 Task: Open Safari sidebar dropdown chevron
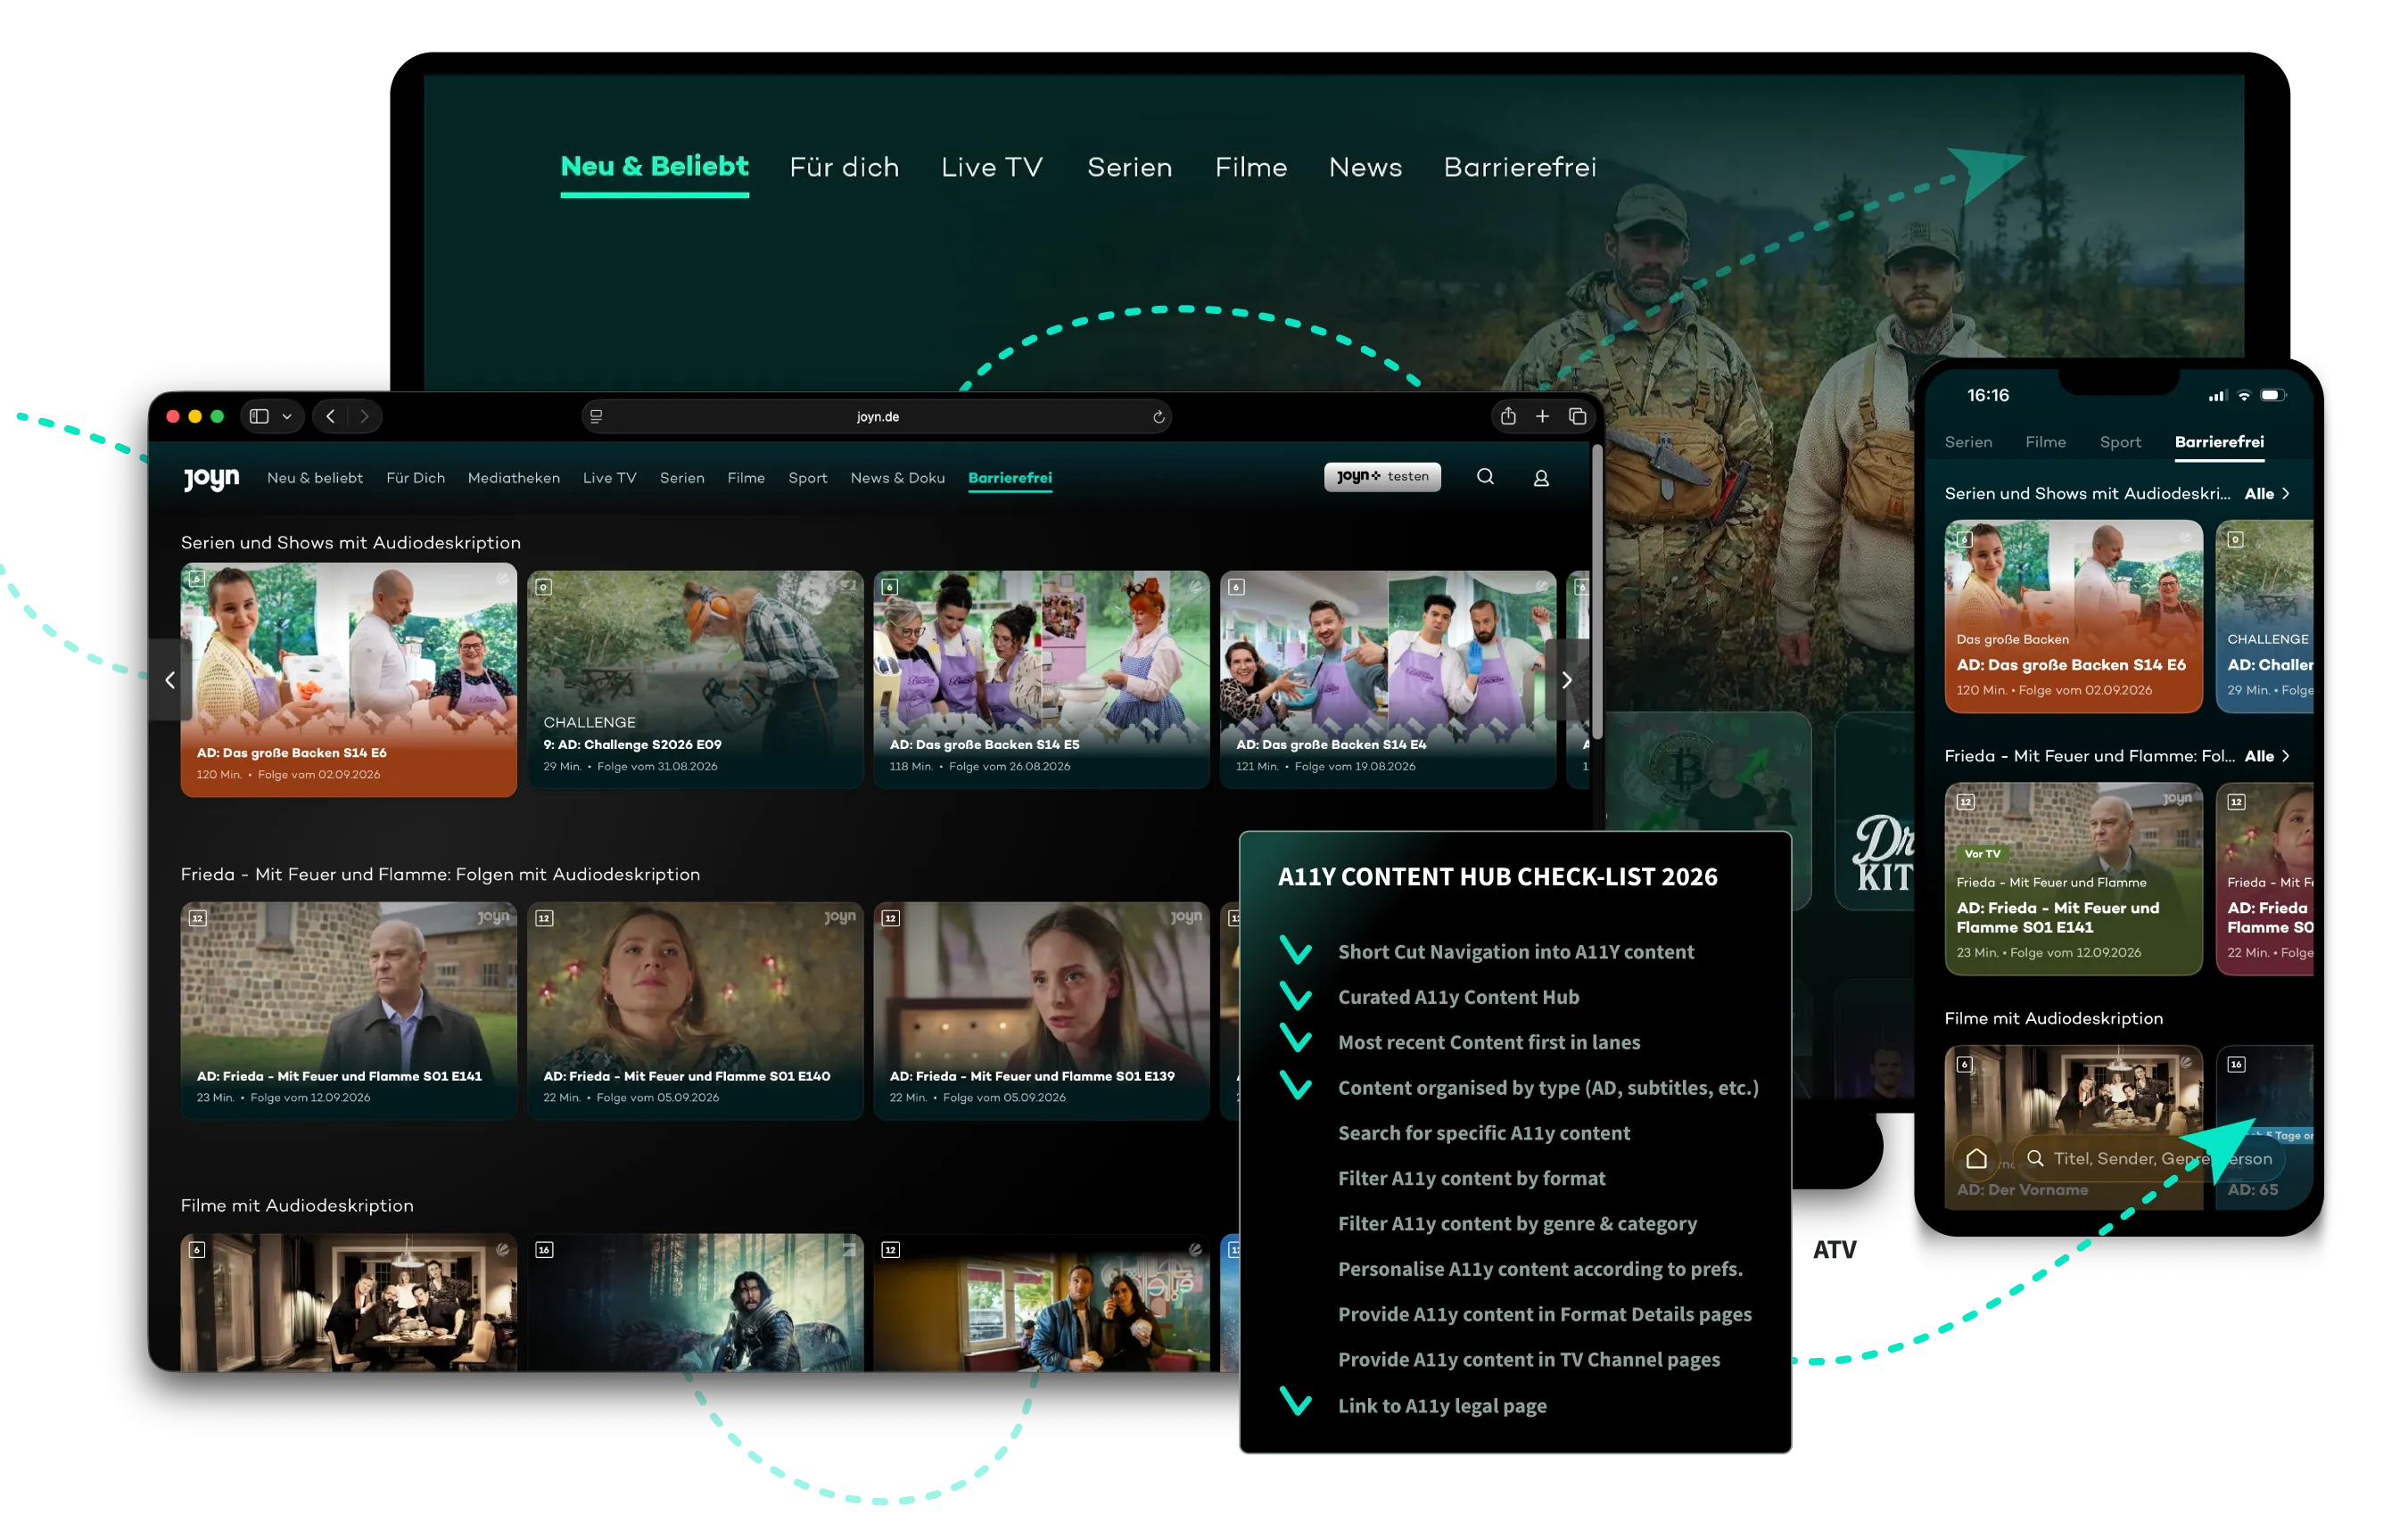287,417
